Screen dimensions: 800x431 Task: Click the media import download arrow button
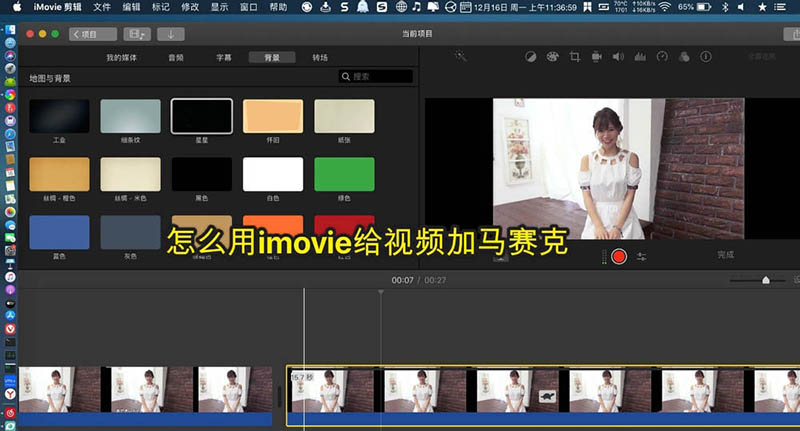click(170, 34)
